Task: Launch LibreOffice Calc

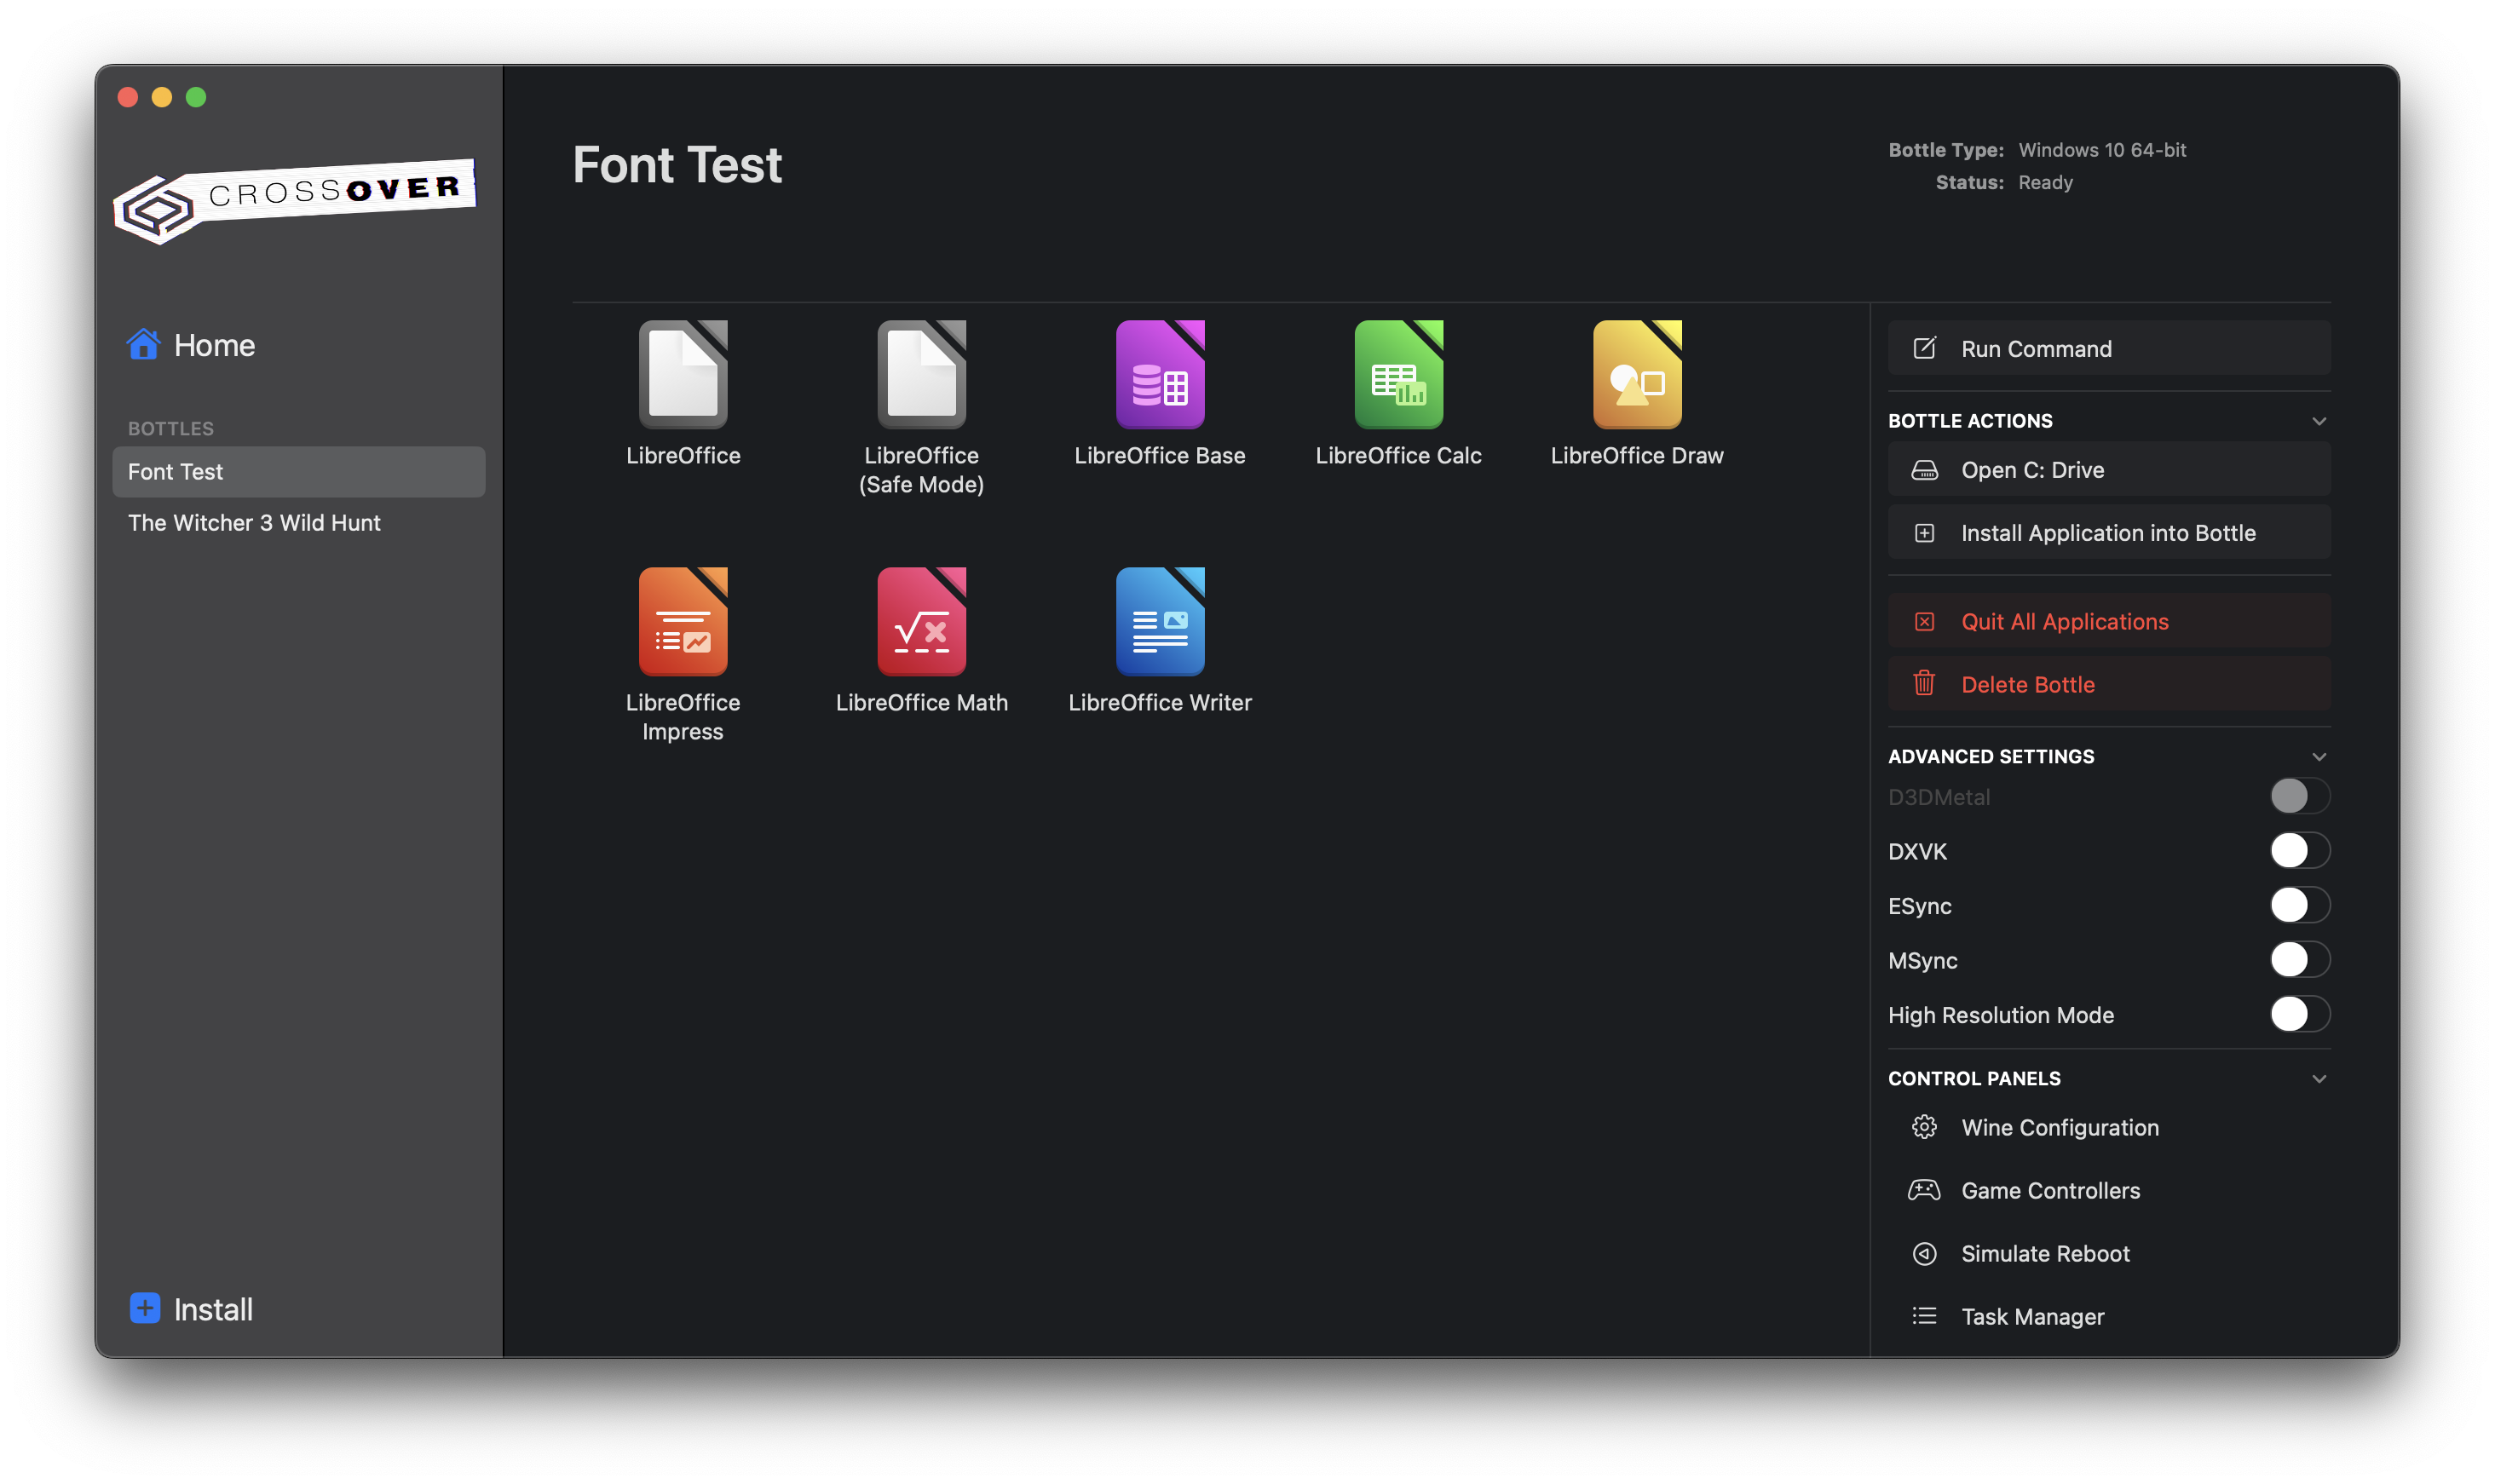Action: pos(1398,375)
